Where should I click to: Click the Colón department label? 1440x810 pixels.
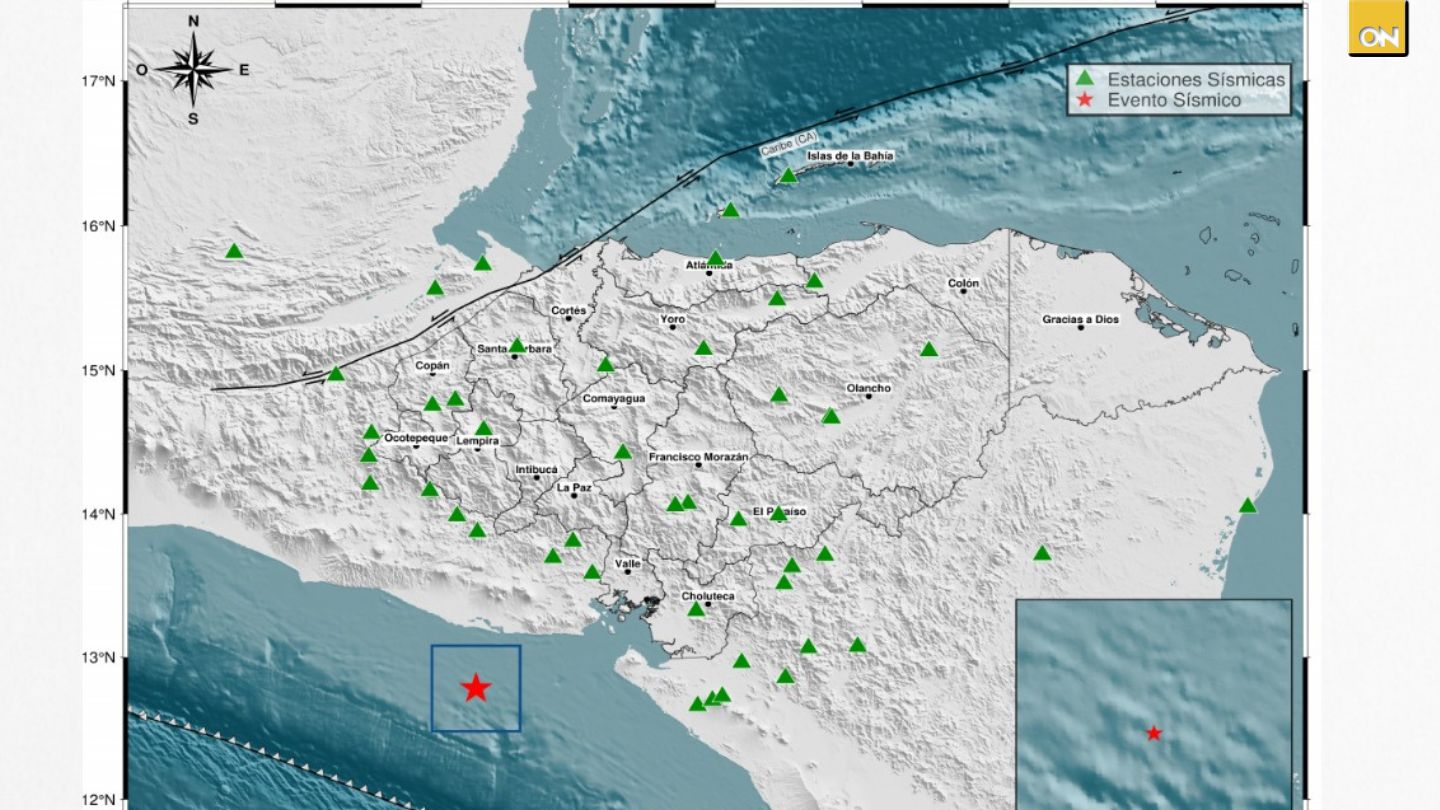[964, 284]
